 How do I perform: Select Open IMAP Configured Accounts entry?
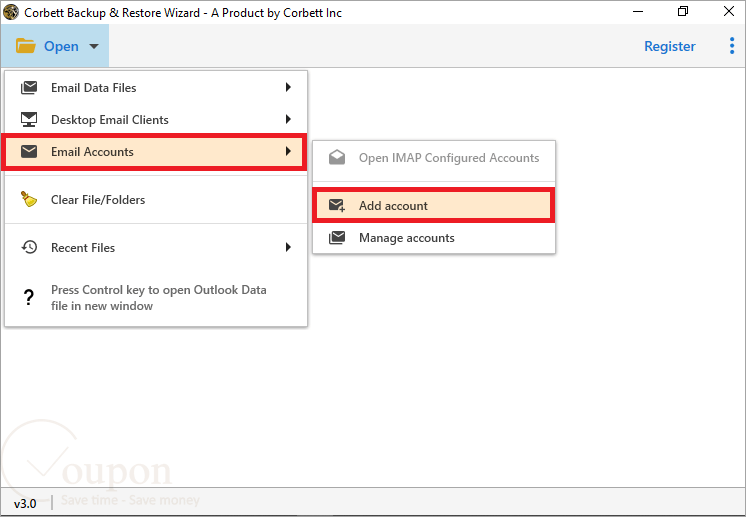coord(434,158)
